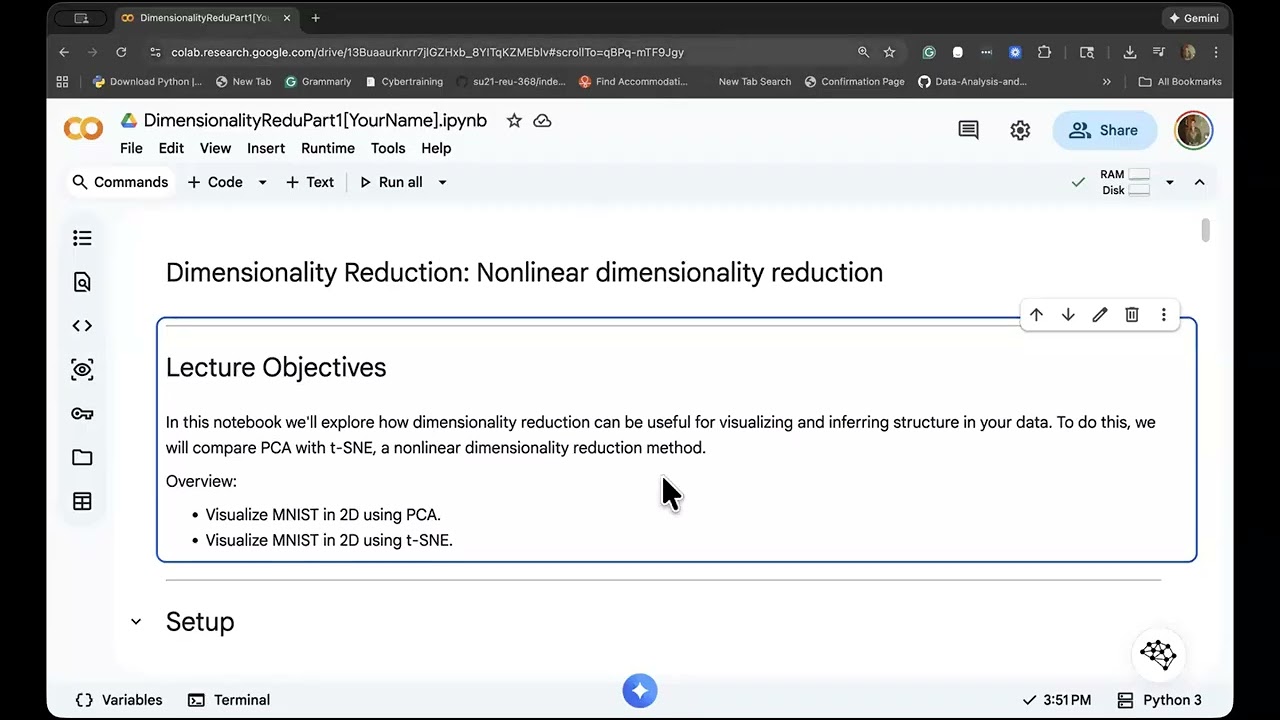Viewport: 1280px width, 720px height.
Task: Open the Edit menu
Action: click(x=171, y=148)
